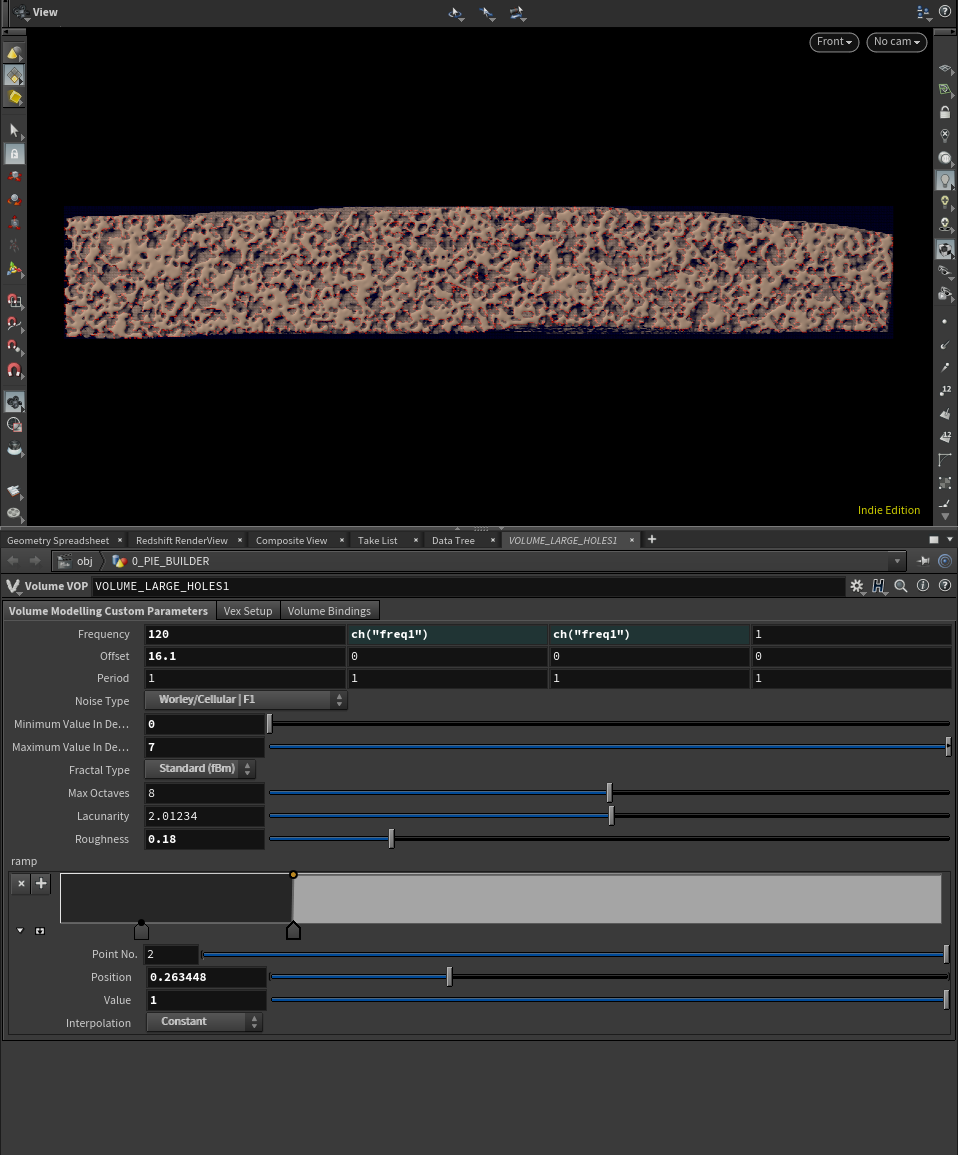
Task: Open the Noise Type dropdown menu
Action: (246, 700)
